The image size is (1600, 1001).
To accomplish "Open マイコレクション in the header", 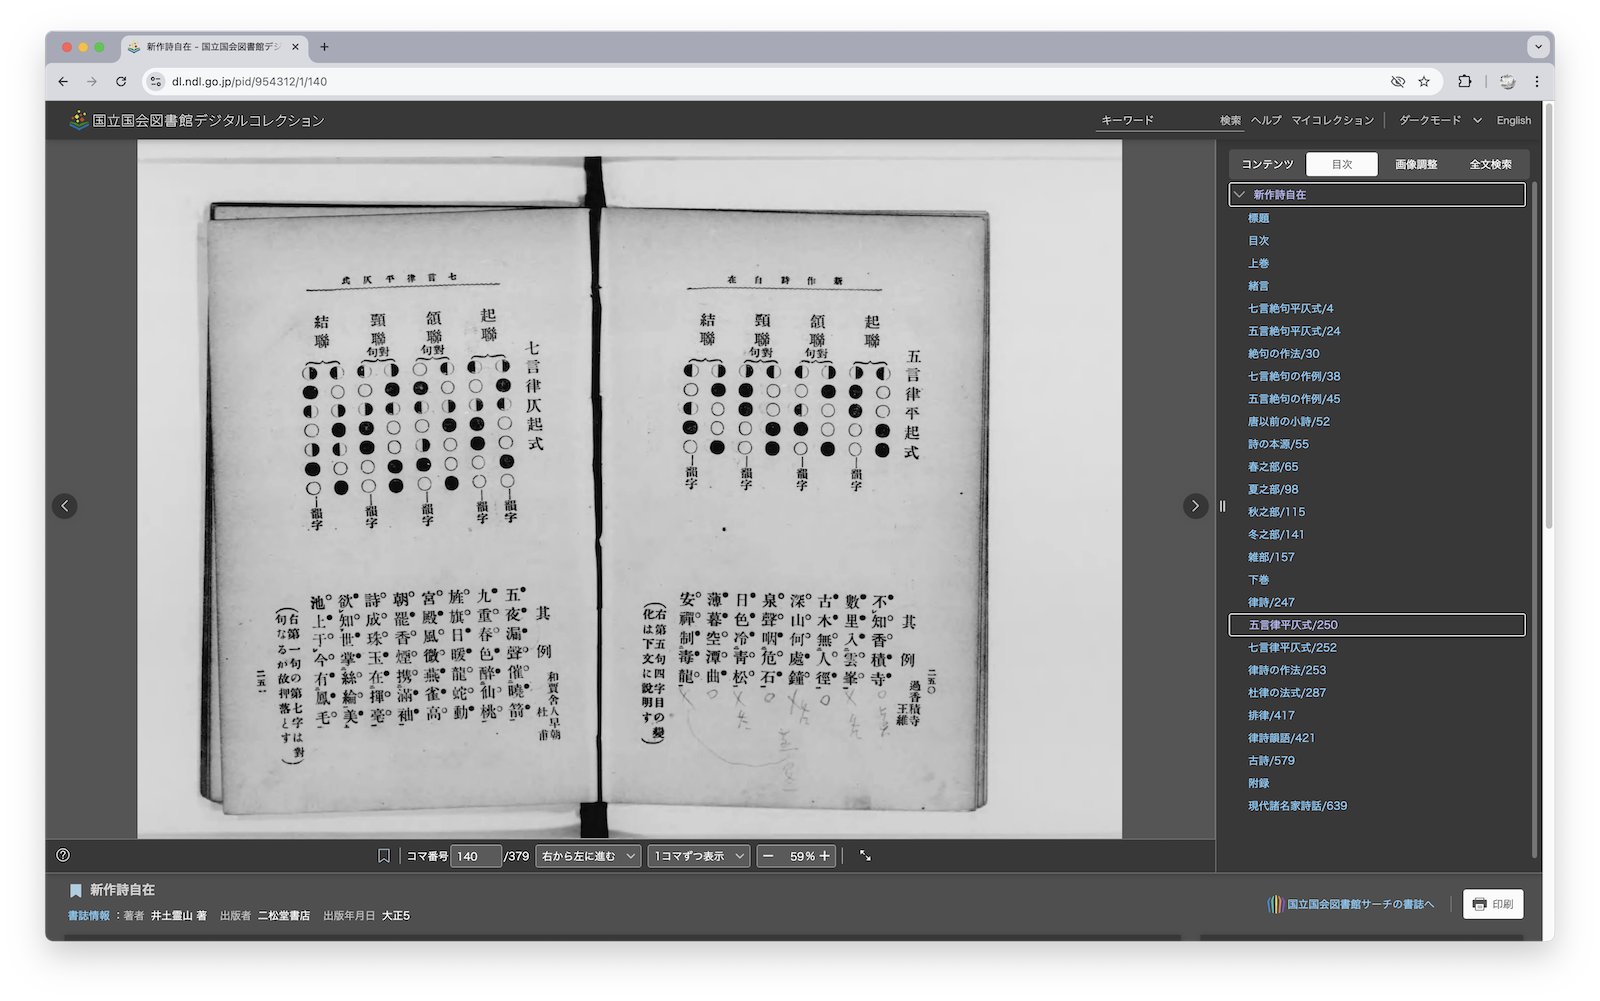I will pos(1332,120).
